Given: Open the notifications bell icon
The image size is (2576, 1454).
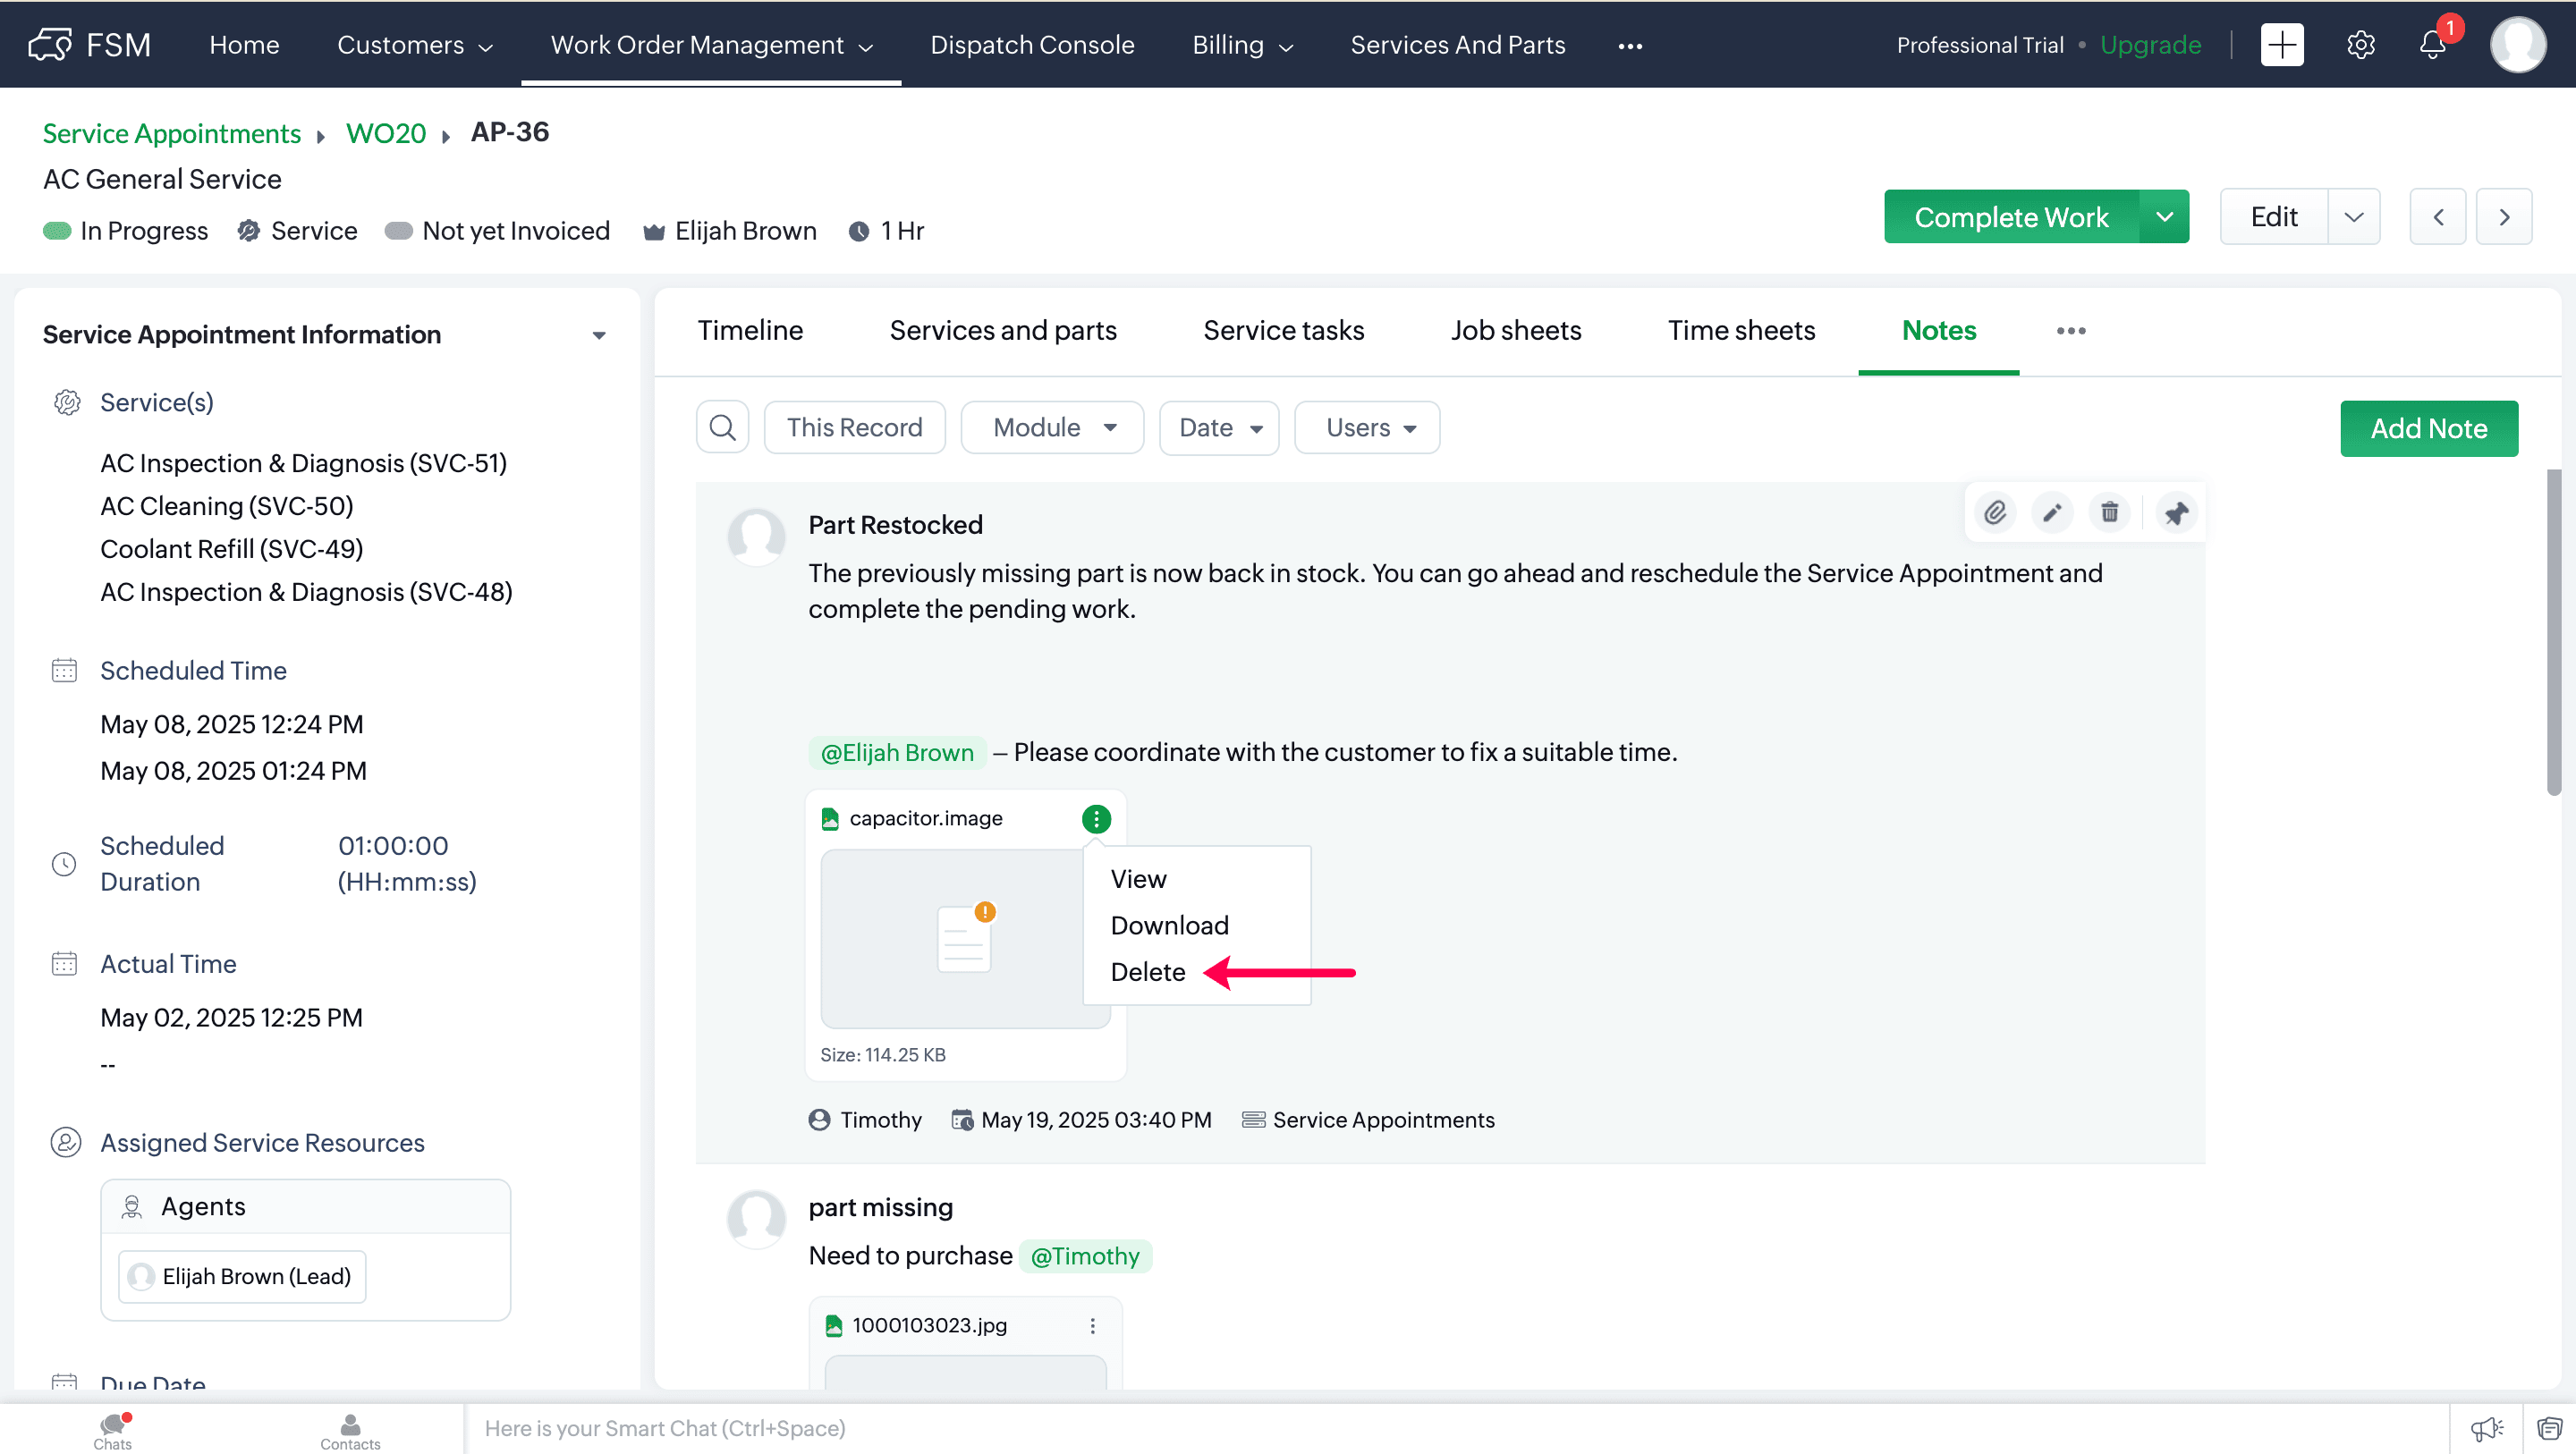Looking at the screenshot, I should click(x=2432, y=45).
